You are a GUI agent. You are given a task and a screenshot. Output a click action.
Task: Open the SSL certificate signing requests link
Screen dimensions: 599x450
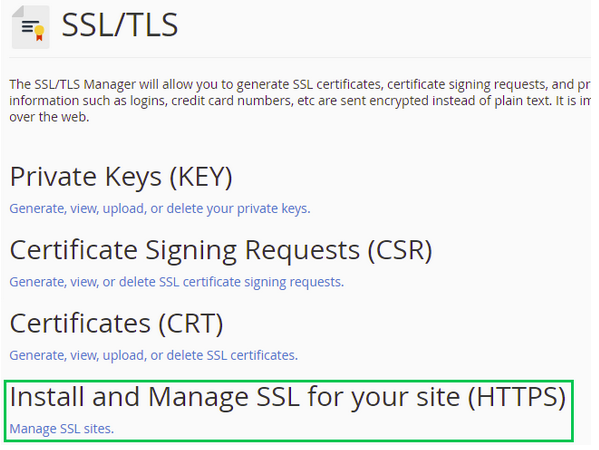click(x=176, y=282)
